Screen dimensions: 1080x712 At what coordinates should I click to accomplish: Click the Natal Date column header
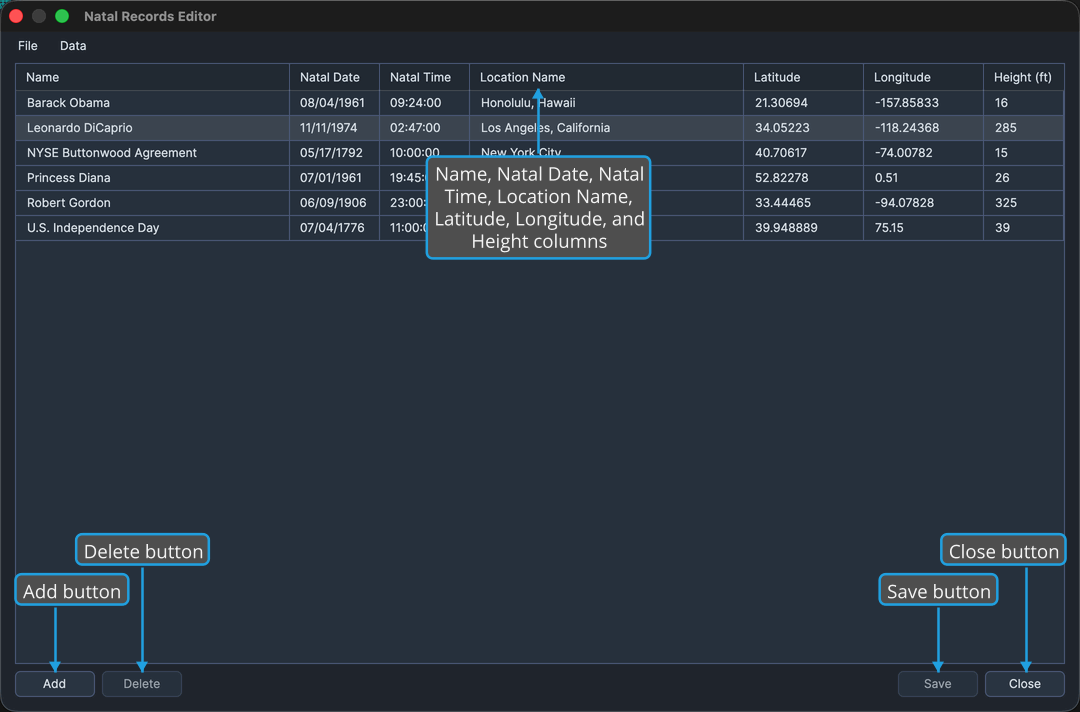point(334,77)
